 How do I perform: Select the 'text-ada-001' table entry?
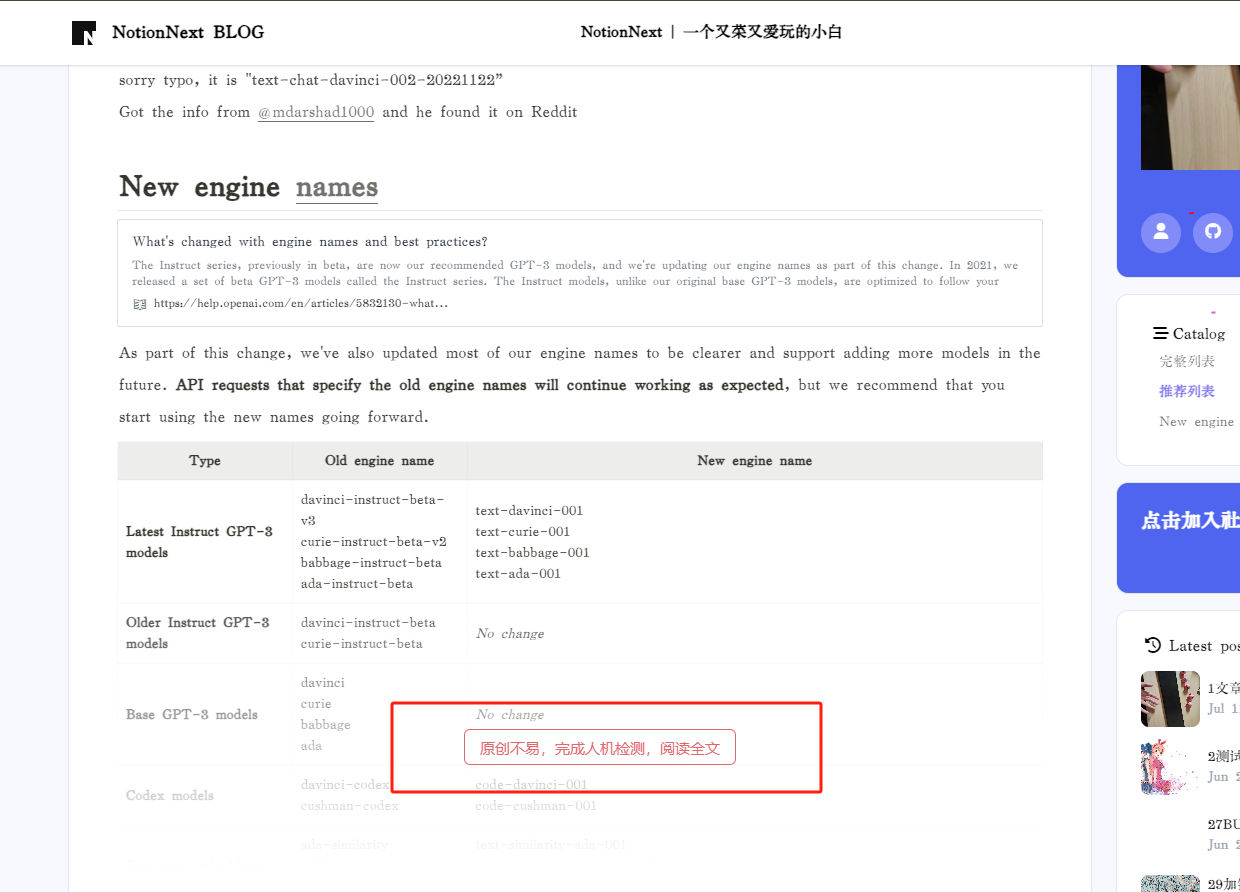tap(518, 574)
